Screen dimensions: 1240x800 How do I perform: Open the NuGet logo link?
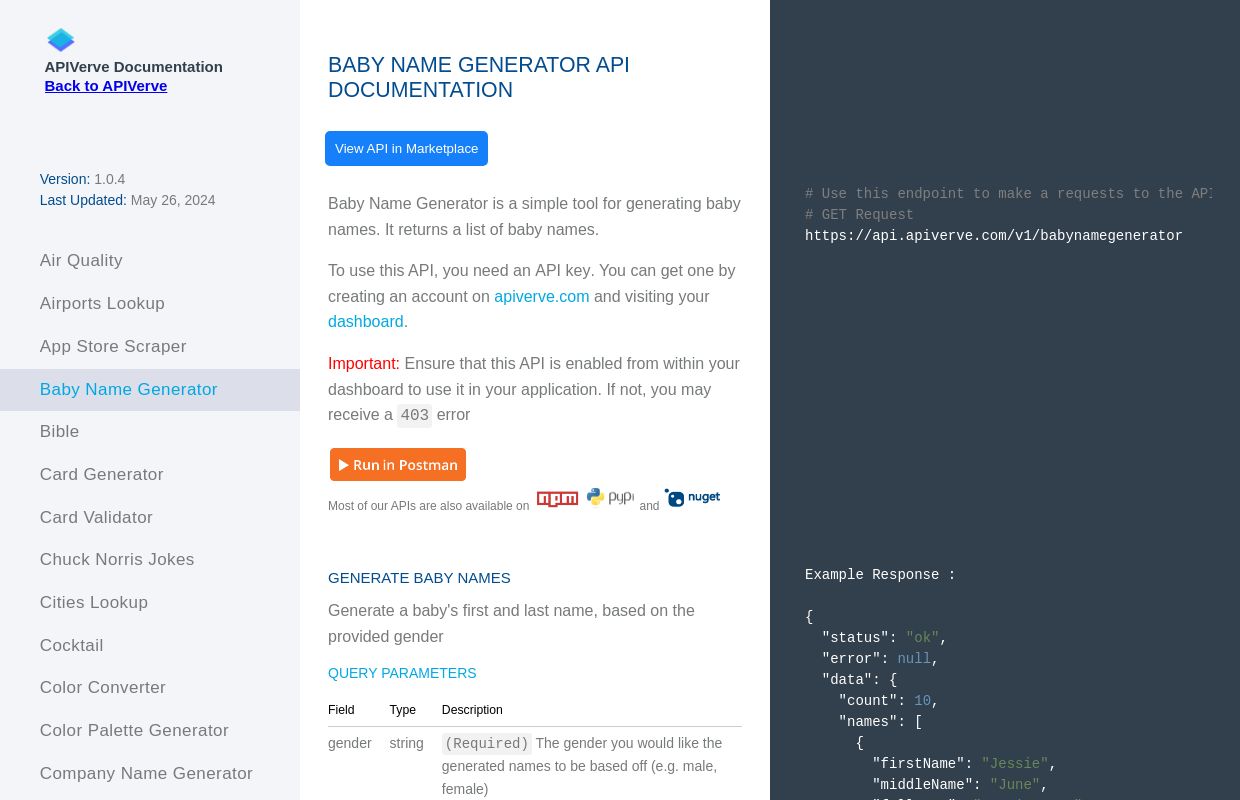coord(692,497)
